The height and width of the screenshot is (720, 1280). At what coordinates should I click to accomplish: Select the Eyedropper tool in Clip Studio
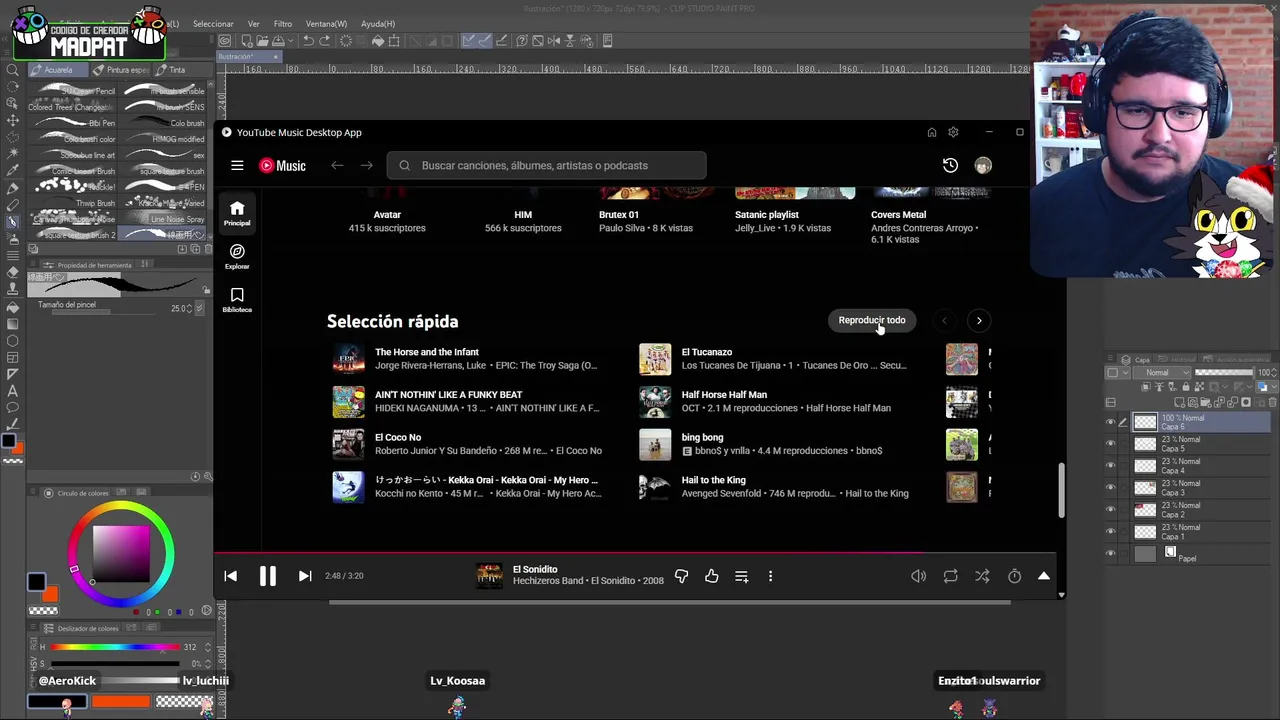[x=12, y=171]
